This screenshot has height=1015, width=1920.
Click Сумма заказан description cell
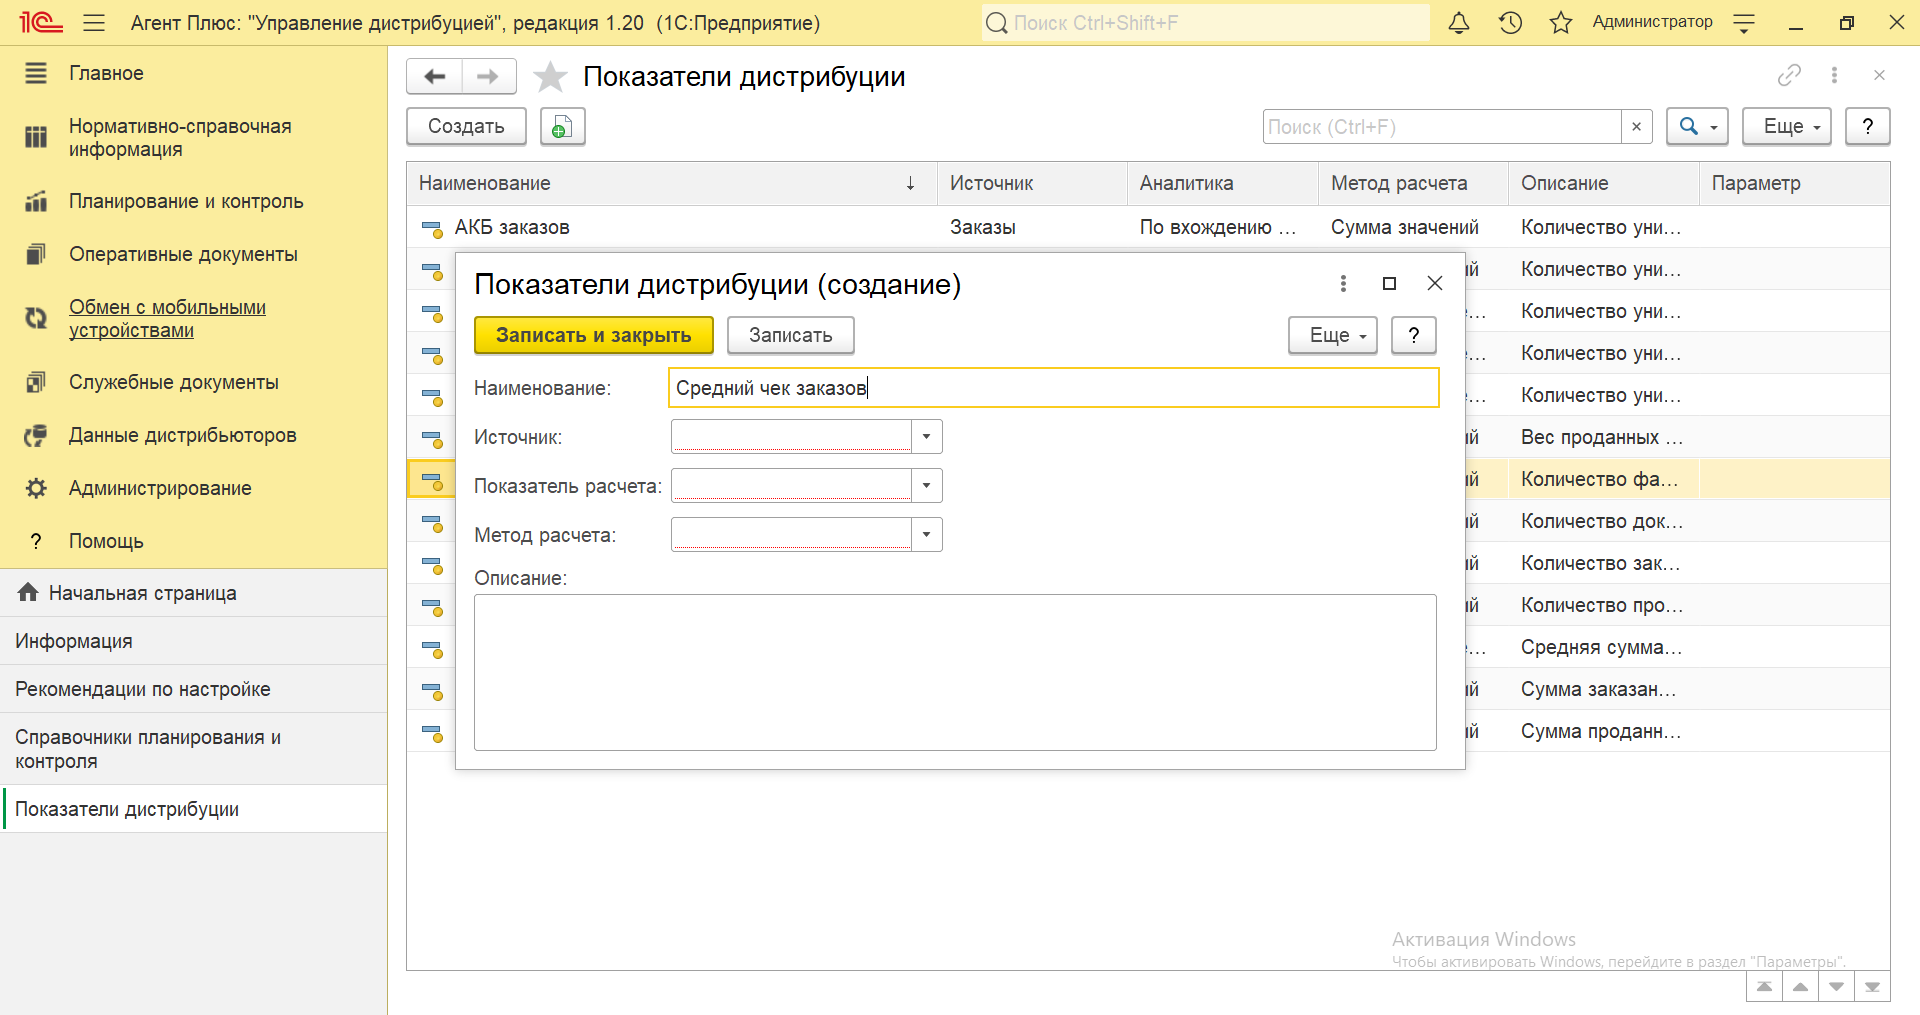point(1602,689)
